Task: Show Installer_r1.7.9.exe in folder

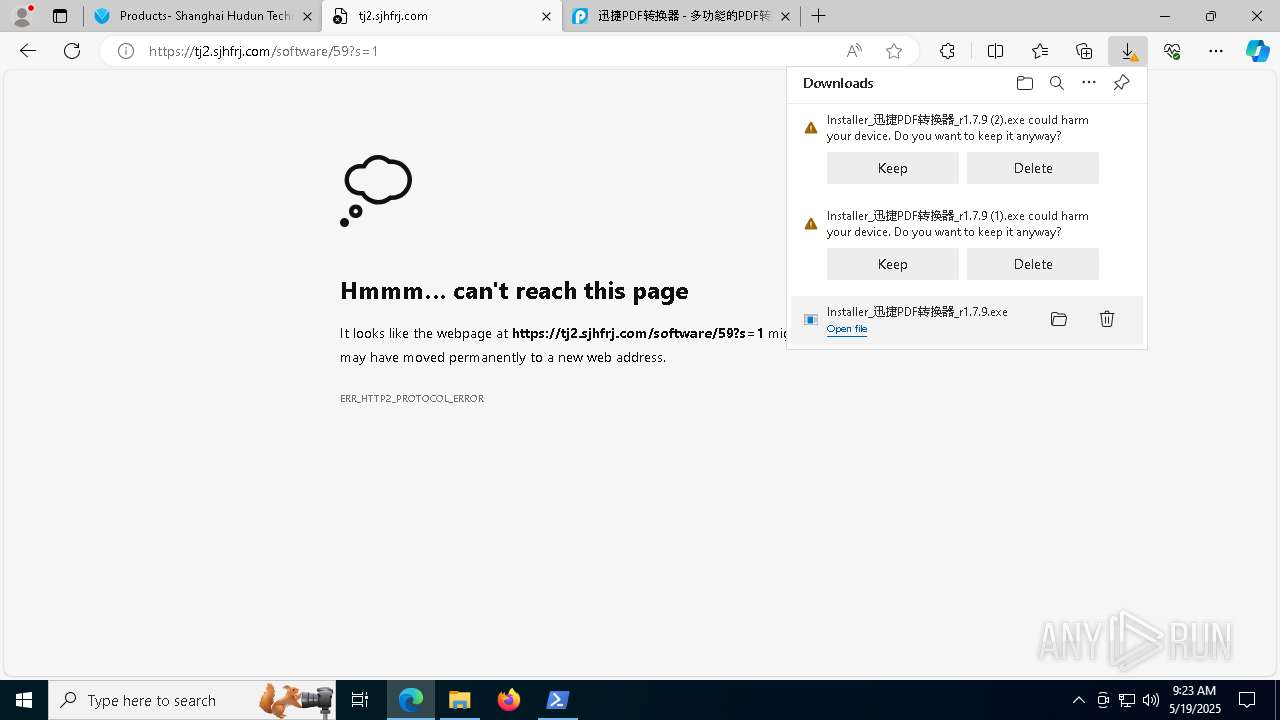Action: (1059, 319)
